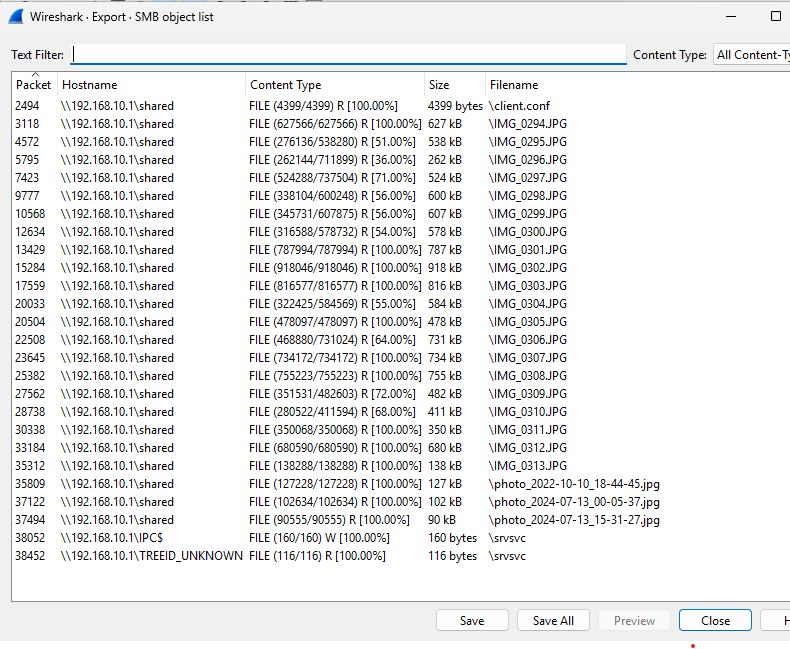Select the \IMG_0303.JPG filename
This screenshot has height=649, width=790.
coord(528,286)
